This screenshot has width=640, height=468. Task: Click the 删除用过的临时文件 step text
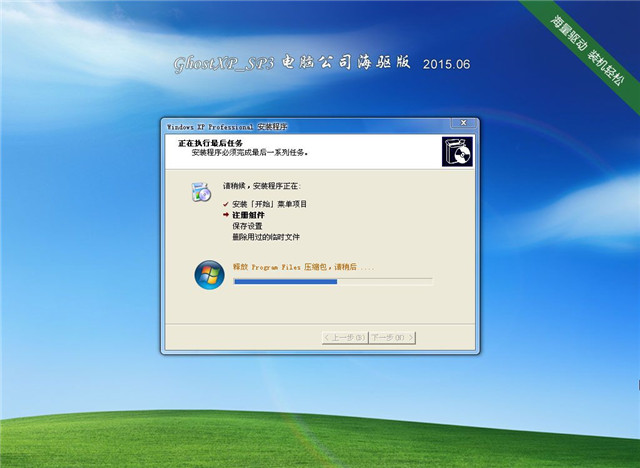[265, 237]
